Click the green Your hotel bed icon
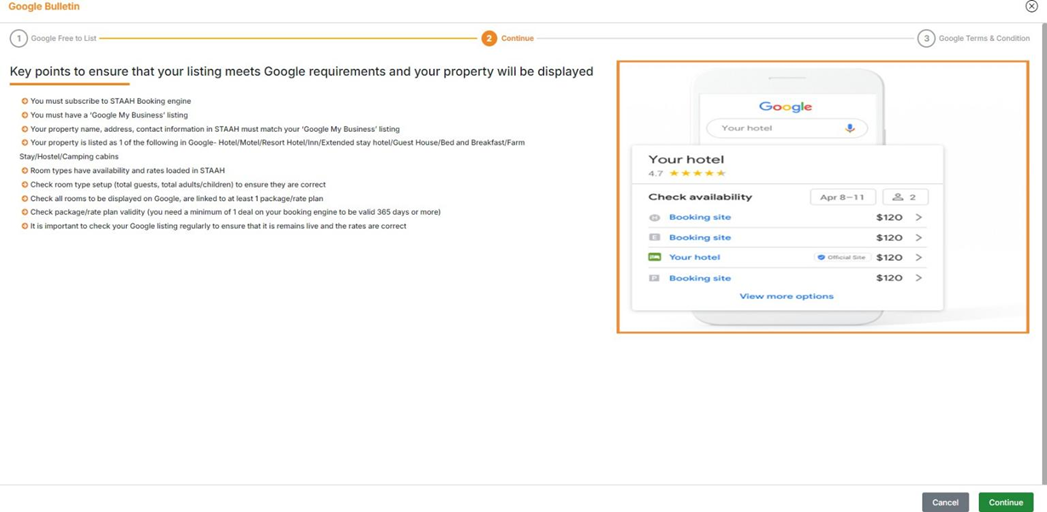Image resolution: width=1047 pixels, height=512 pixels. point(655,257)
